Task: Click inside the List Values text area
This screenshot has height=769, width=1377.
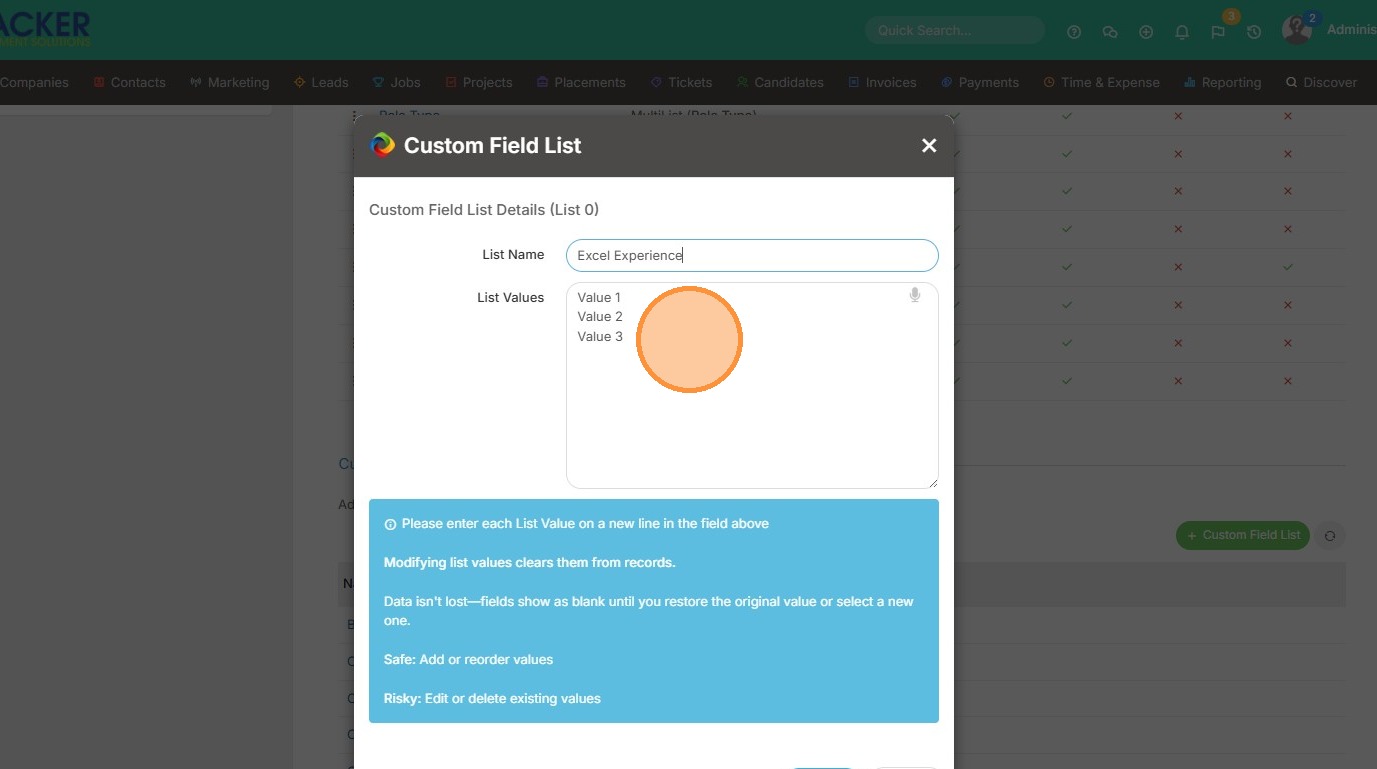Action: (x=751, y=420)
